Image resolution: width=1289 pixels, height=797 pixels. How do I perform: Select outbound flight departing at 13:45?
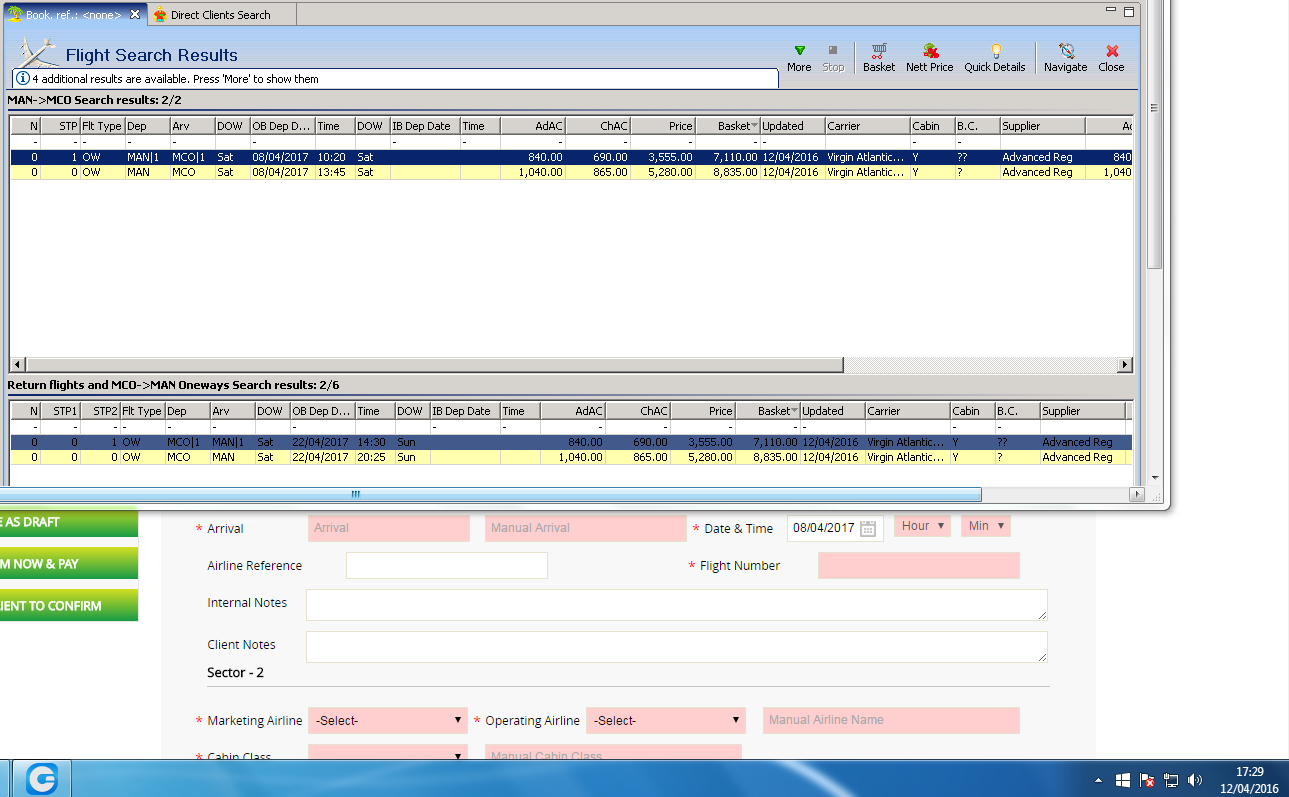pyautogui.click(x=571, y=172)
